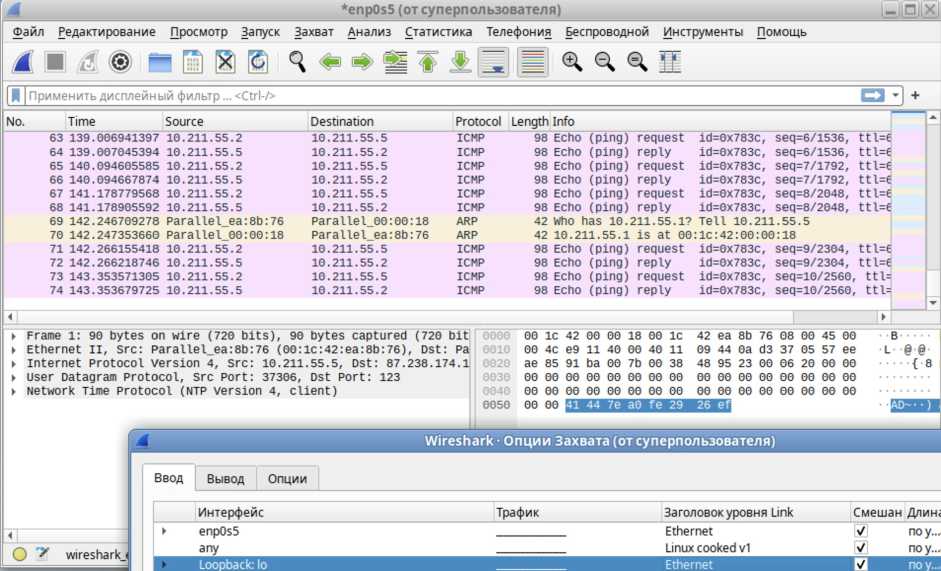Expand the User Datagram Protocol details
This screenshot has width=941, height=571.
coord(13,378)
